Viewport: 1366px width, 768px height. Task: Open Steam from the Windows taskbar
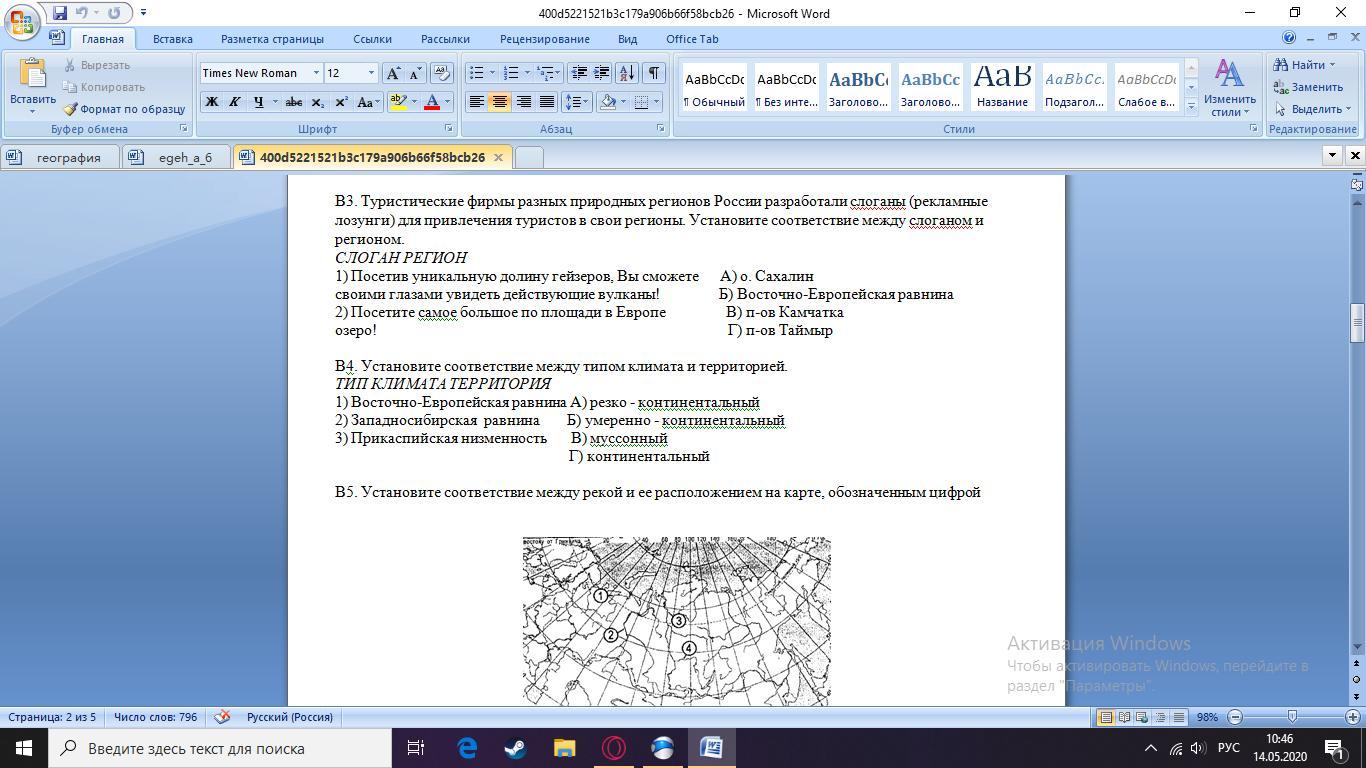click(x=515, y=748)
